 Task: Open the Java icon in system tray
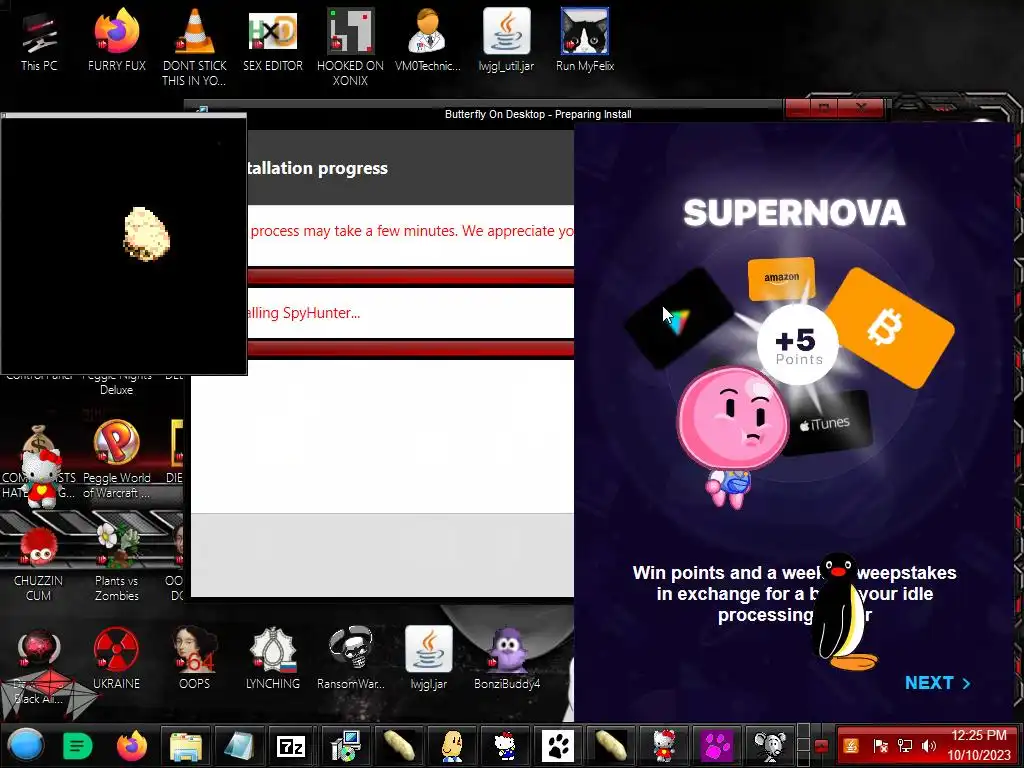coord(851,745)
